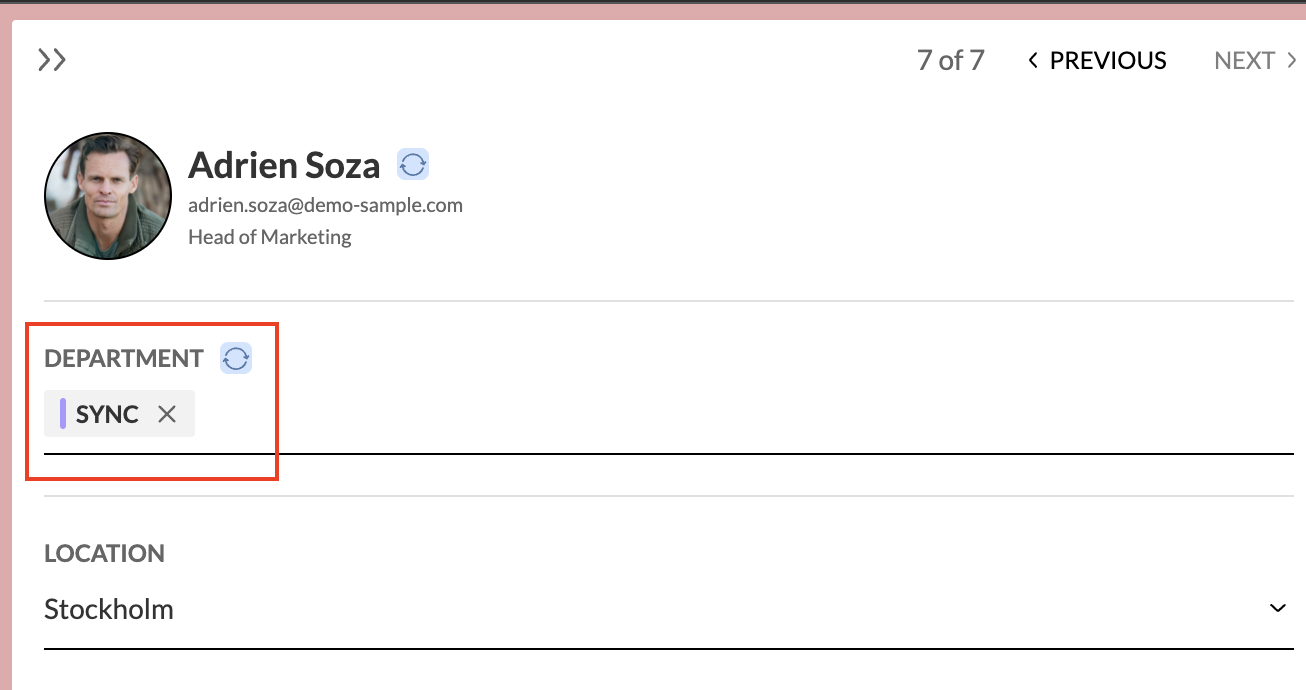Click the sync icon next to DEPARTMENT label
1306x690 pixels.
[x=236, y=358]
